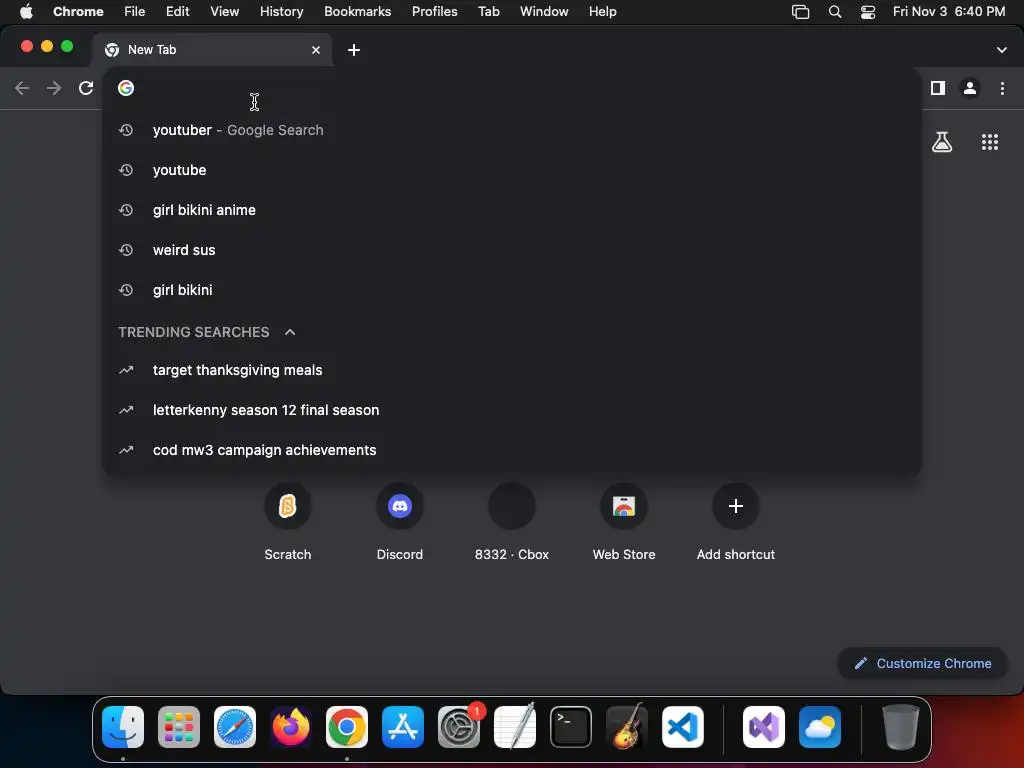1024x768 pixels.
Task: Click the date and time in the menu bar
Action: [x=949, y=12]
